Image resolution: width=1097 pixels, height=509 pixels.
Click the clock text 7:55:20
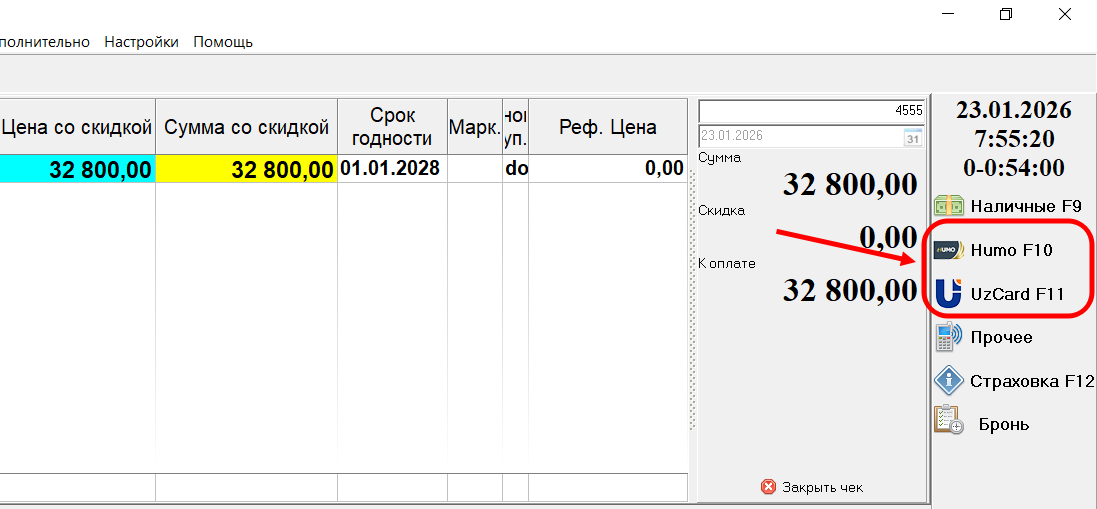(x=1014, y=138)
